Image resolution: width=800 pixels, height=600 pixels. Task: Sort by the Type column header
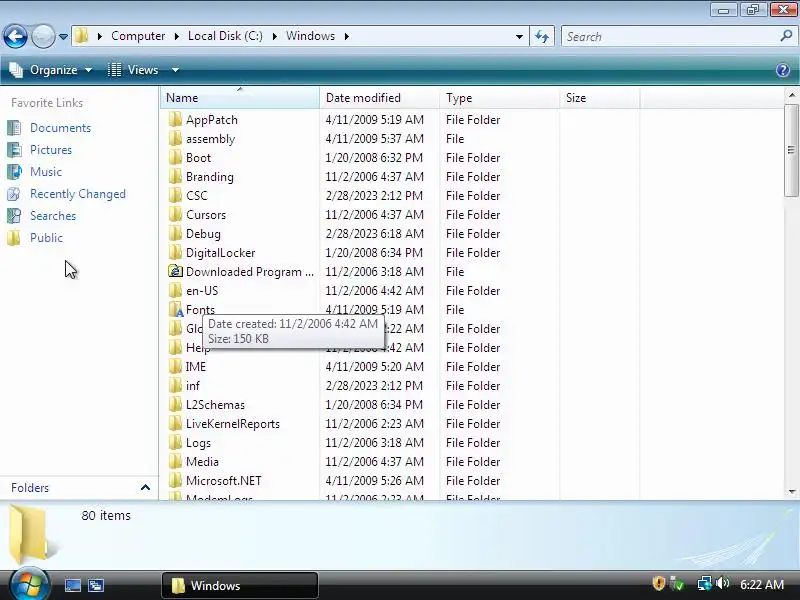[499, 97]
